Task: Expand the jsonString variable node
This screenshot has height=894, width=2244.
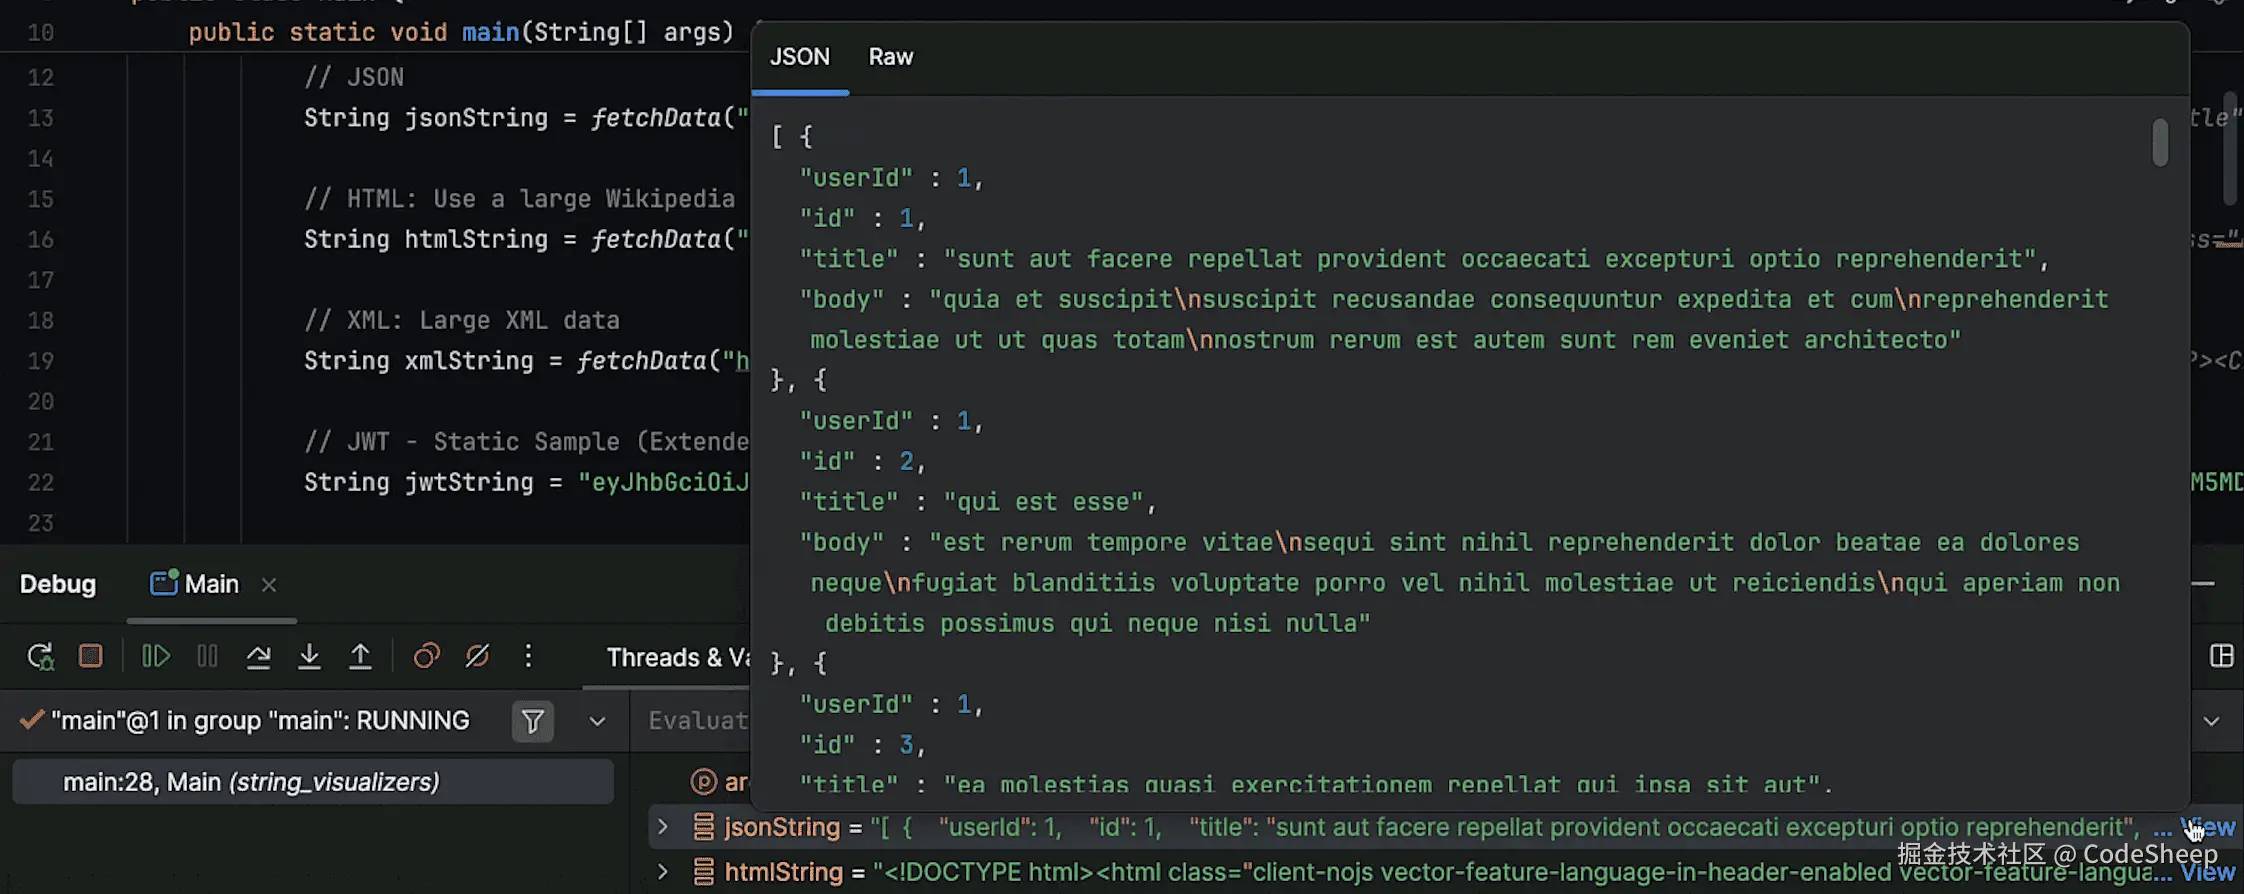Action: (x=662, y=827)
